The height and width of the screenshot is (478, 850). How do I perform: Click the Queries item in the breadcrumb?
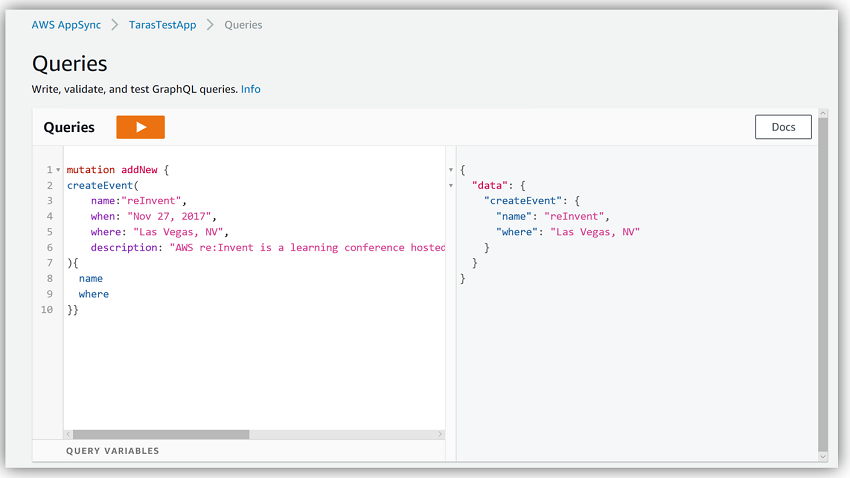tap(243, 25)
